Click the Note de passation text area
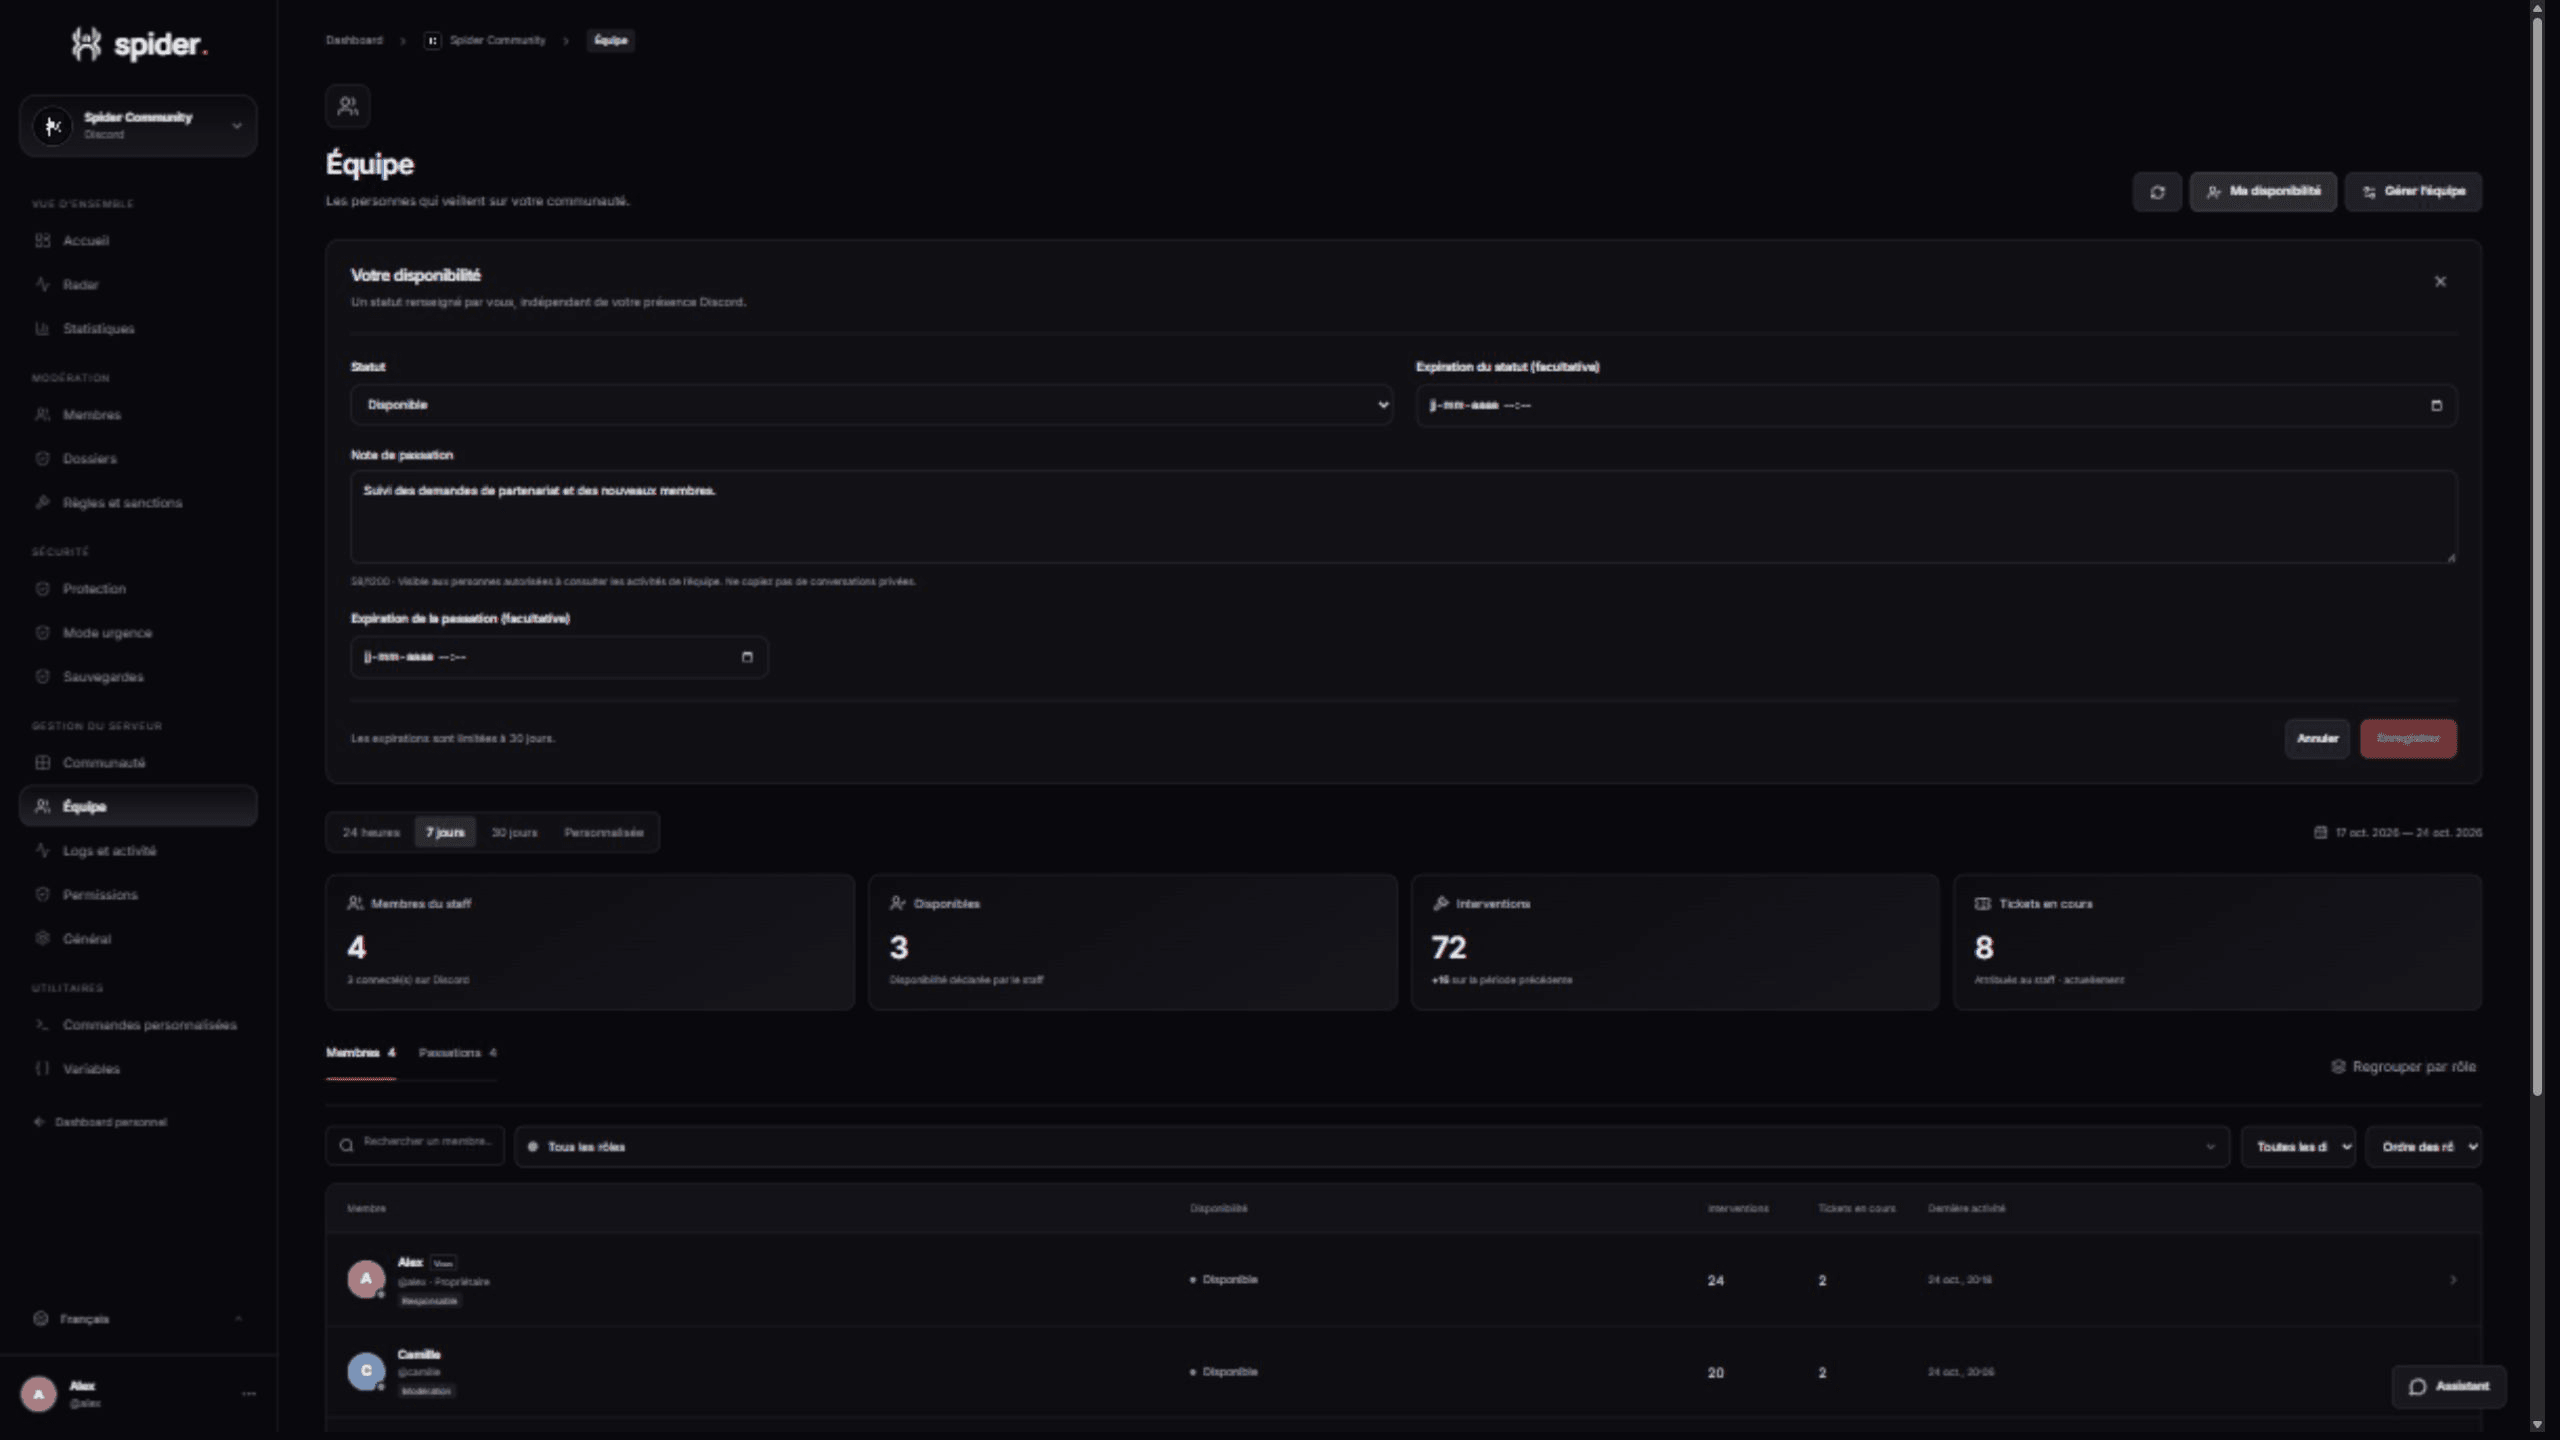 coord(1403,517)
